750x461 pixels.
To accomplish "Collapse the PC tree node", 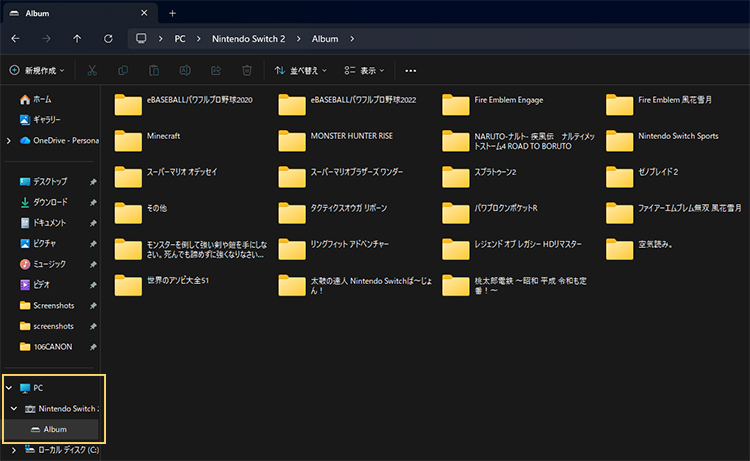I will tap(9, 387).
